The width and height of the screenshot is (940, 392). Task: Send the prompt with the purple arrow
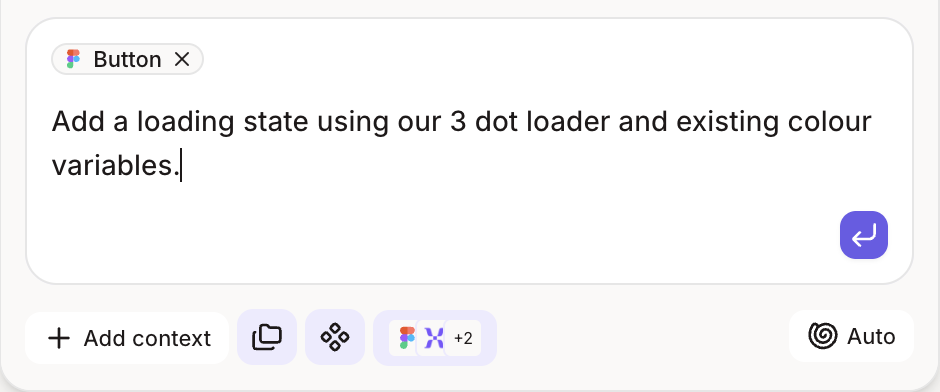(863, 235)
